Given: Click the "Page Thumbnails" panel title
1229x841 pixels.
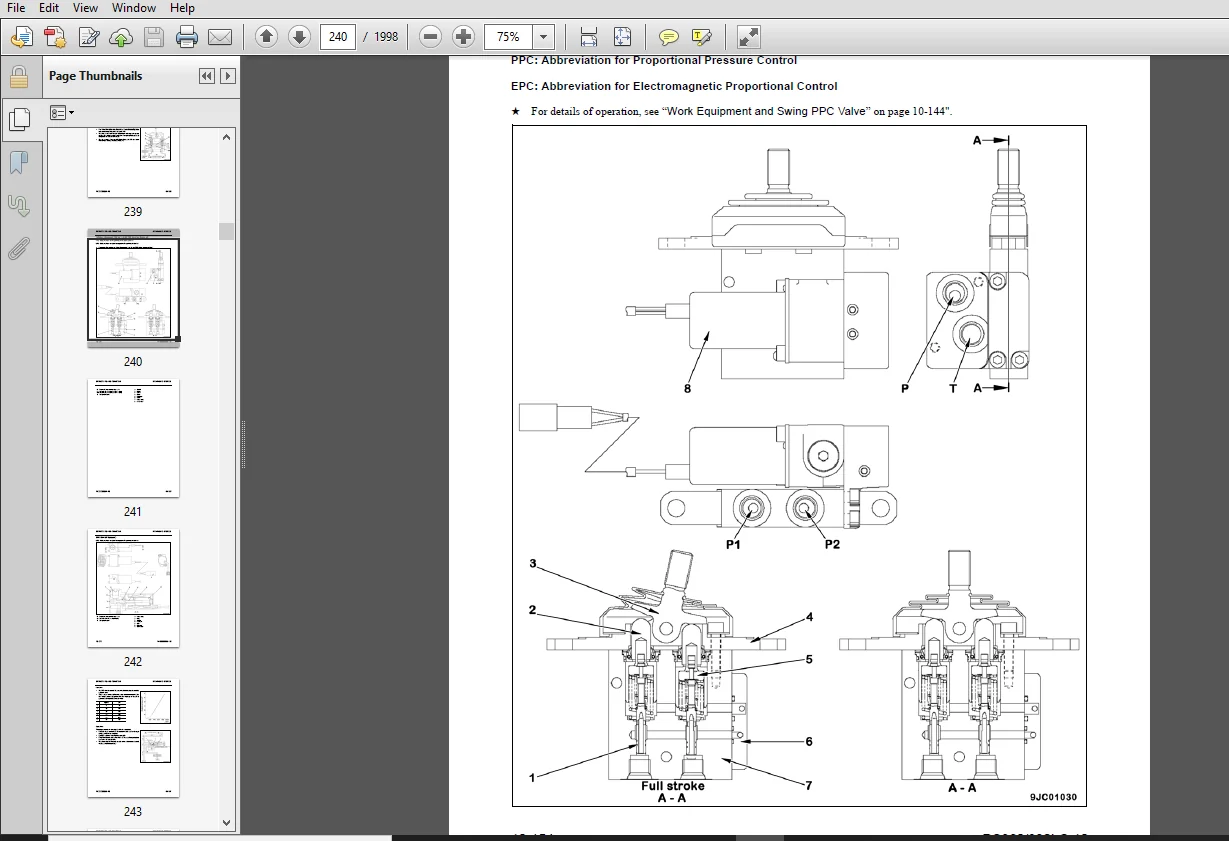Looking at the screenshot, I should tap(96, 76).
